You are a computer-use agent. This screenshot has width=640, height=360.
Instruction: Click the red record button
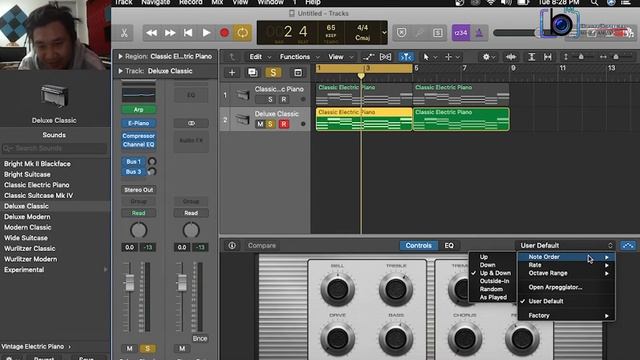coord(224,33)
